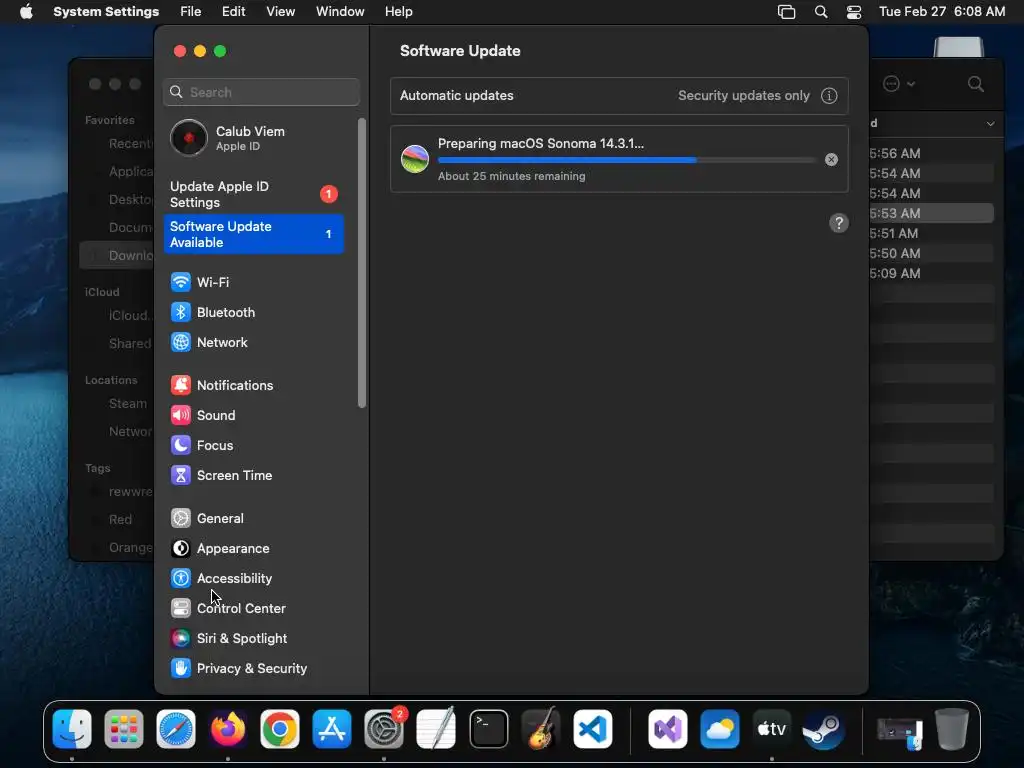The width and height of the screenshot is (1024, 768).
Task: Open Stage Manager menu bar icon
Action: [786, 12]
